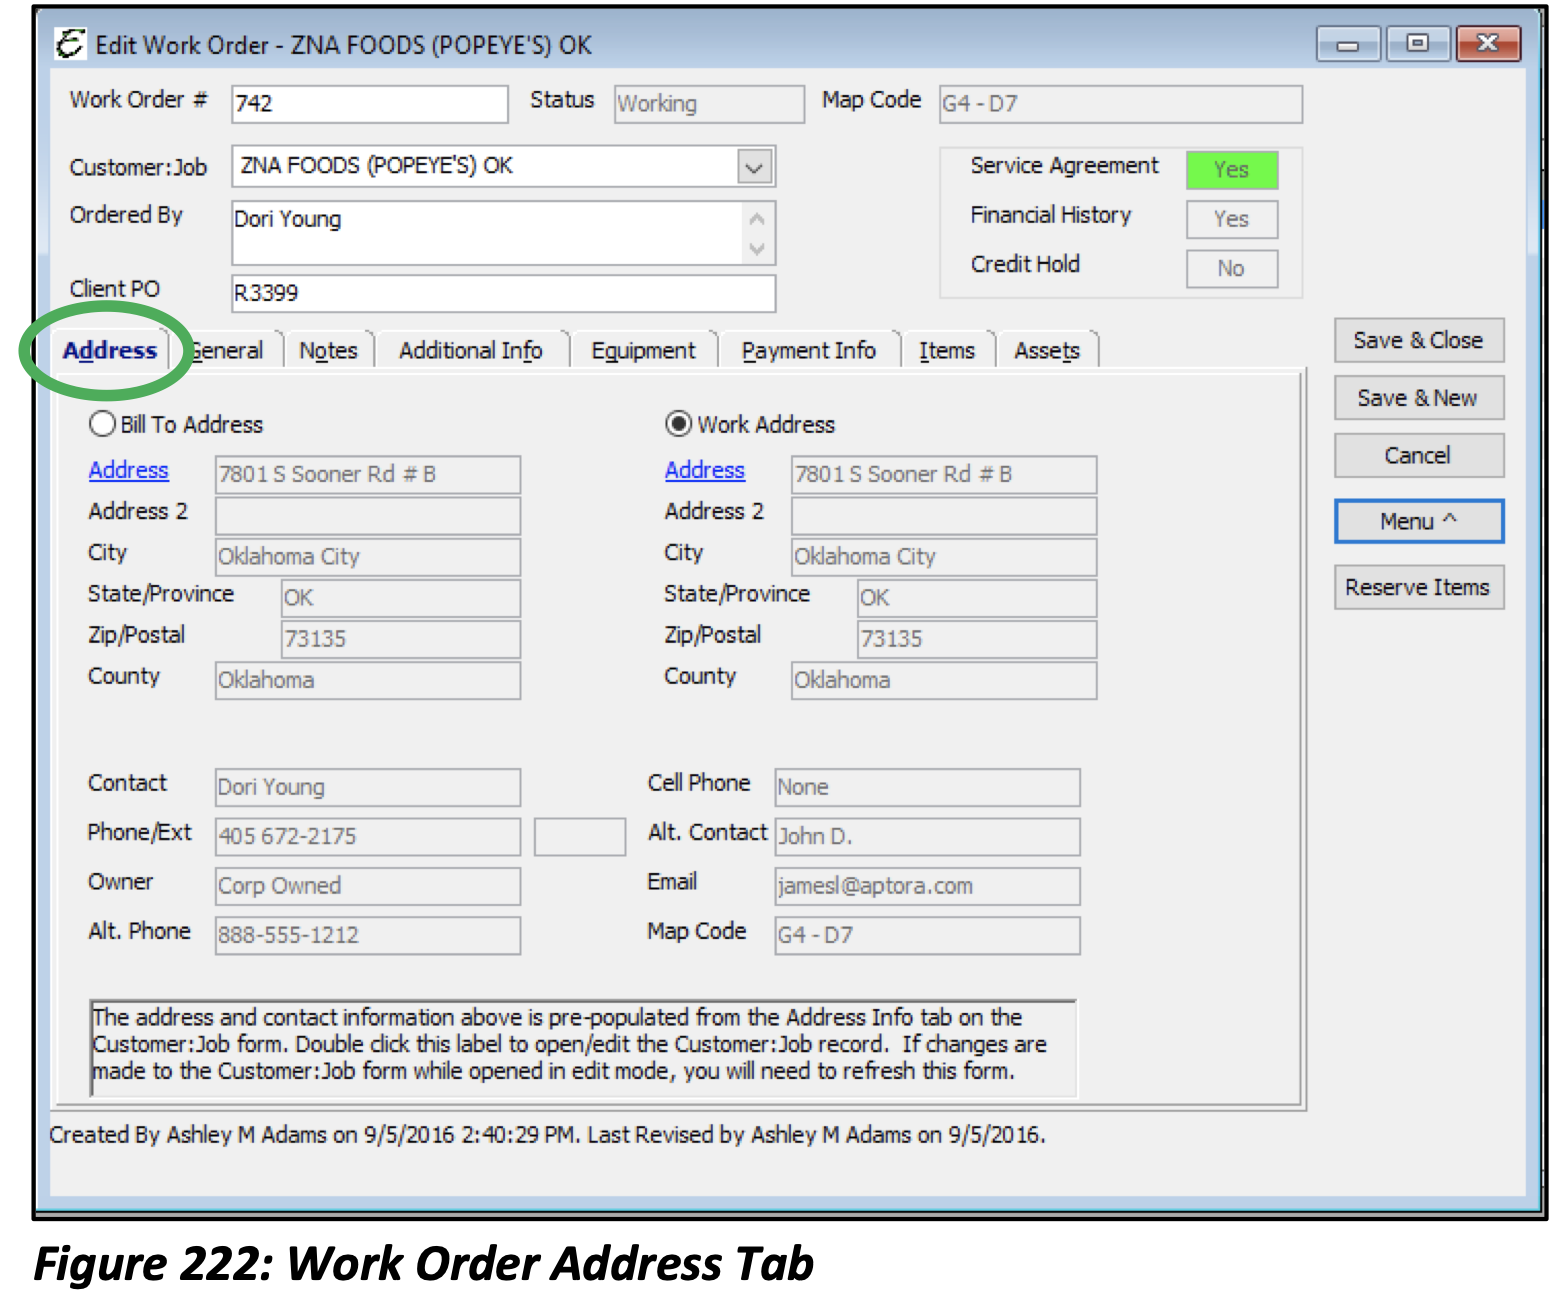Viewport: 1558px width, 1300px height.
Task: Select the Notes tab
Action: pos(328,350)
